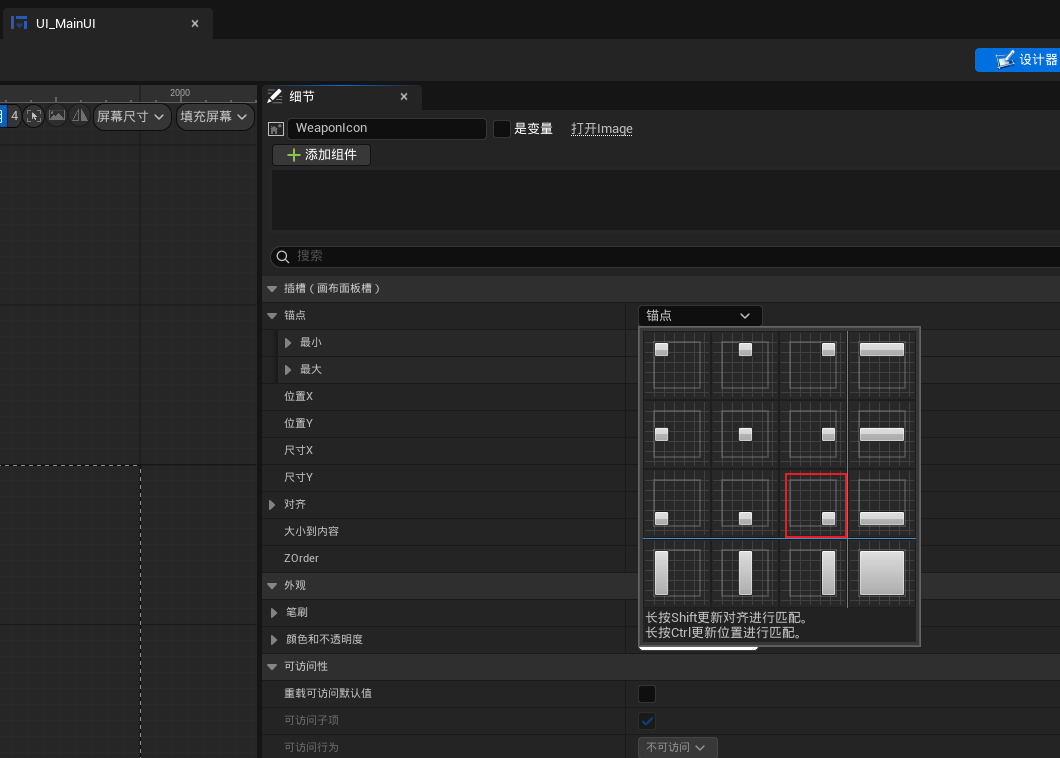The image size is (1060, 758).
Task: Collapse the 锚点 property row
Action: [x=272, y=316]
